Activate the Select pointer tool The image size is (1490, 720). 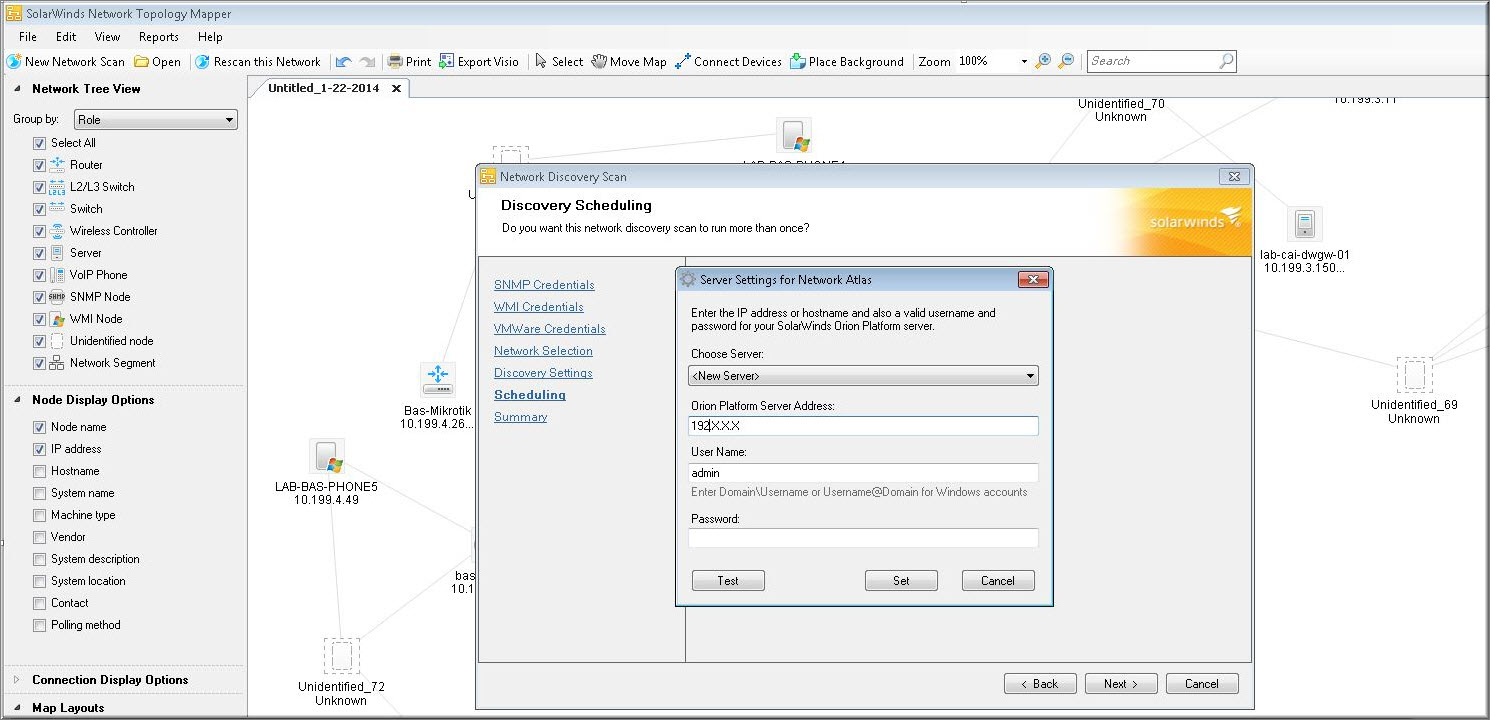[559, 61]
